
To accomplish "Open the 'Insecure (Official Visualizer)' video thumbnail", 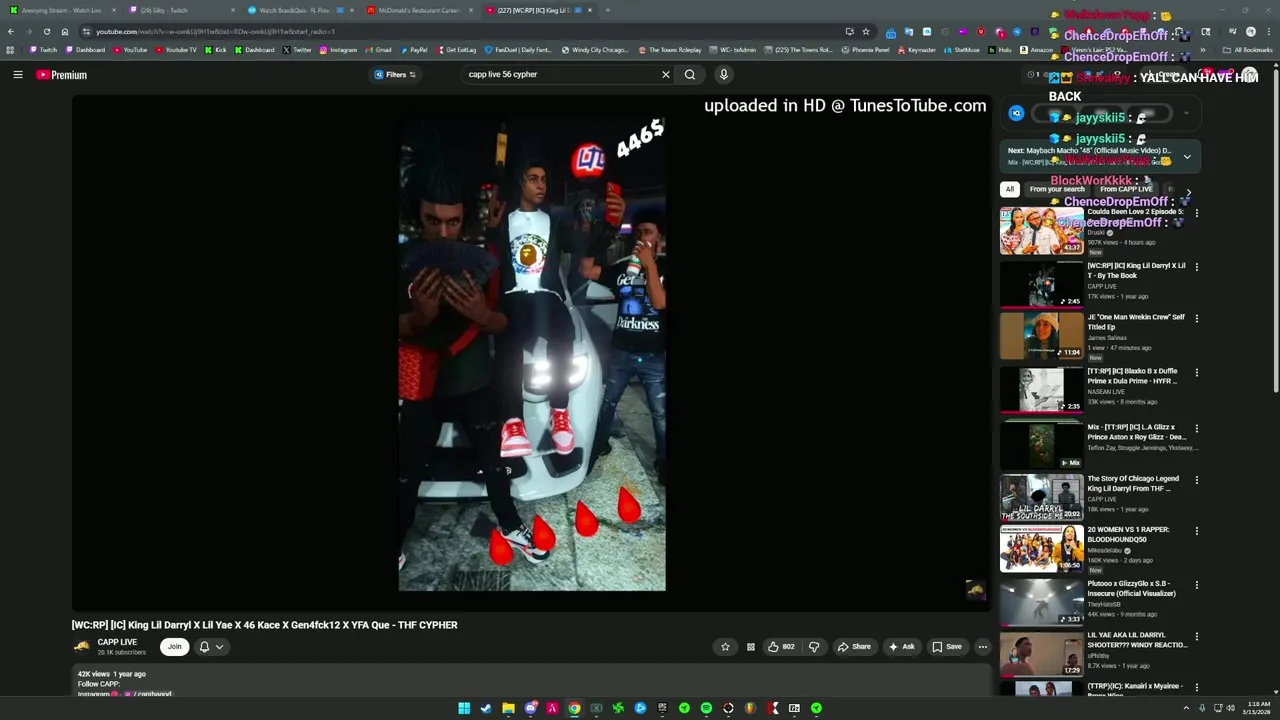I will [1041, 602].
